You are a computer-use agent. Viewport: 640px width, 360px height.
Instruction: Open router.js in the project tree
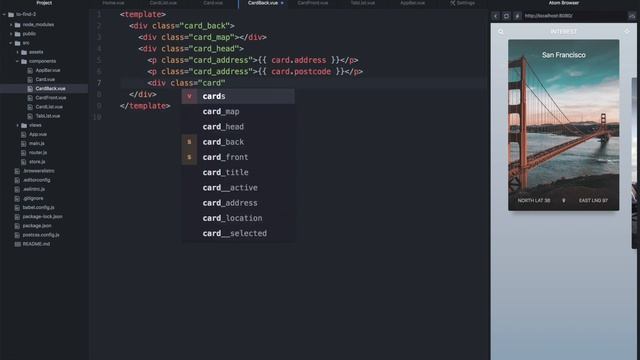coord(38,153)
